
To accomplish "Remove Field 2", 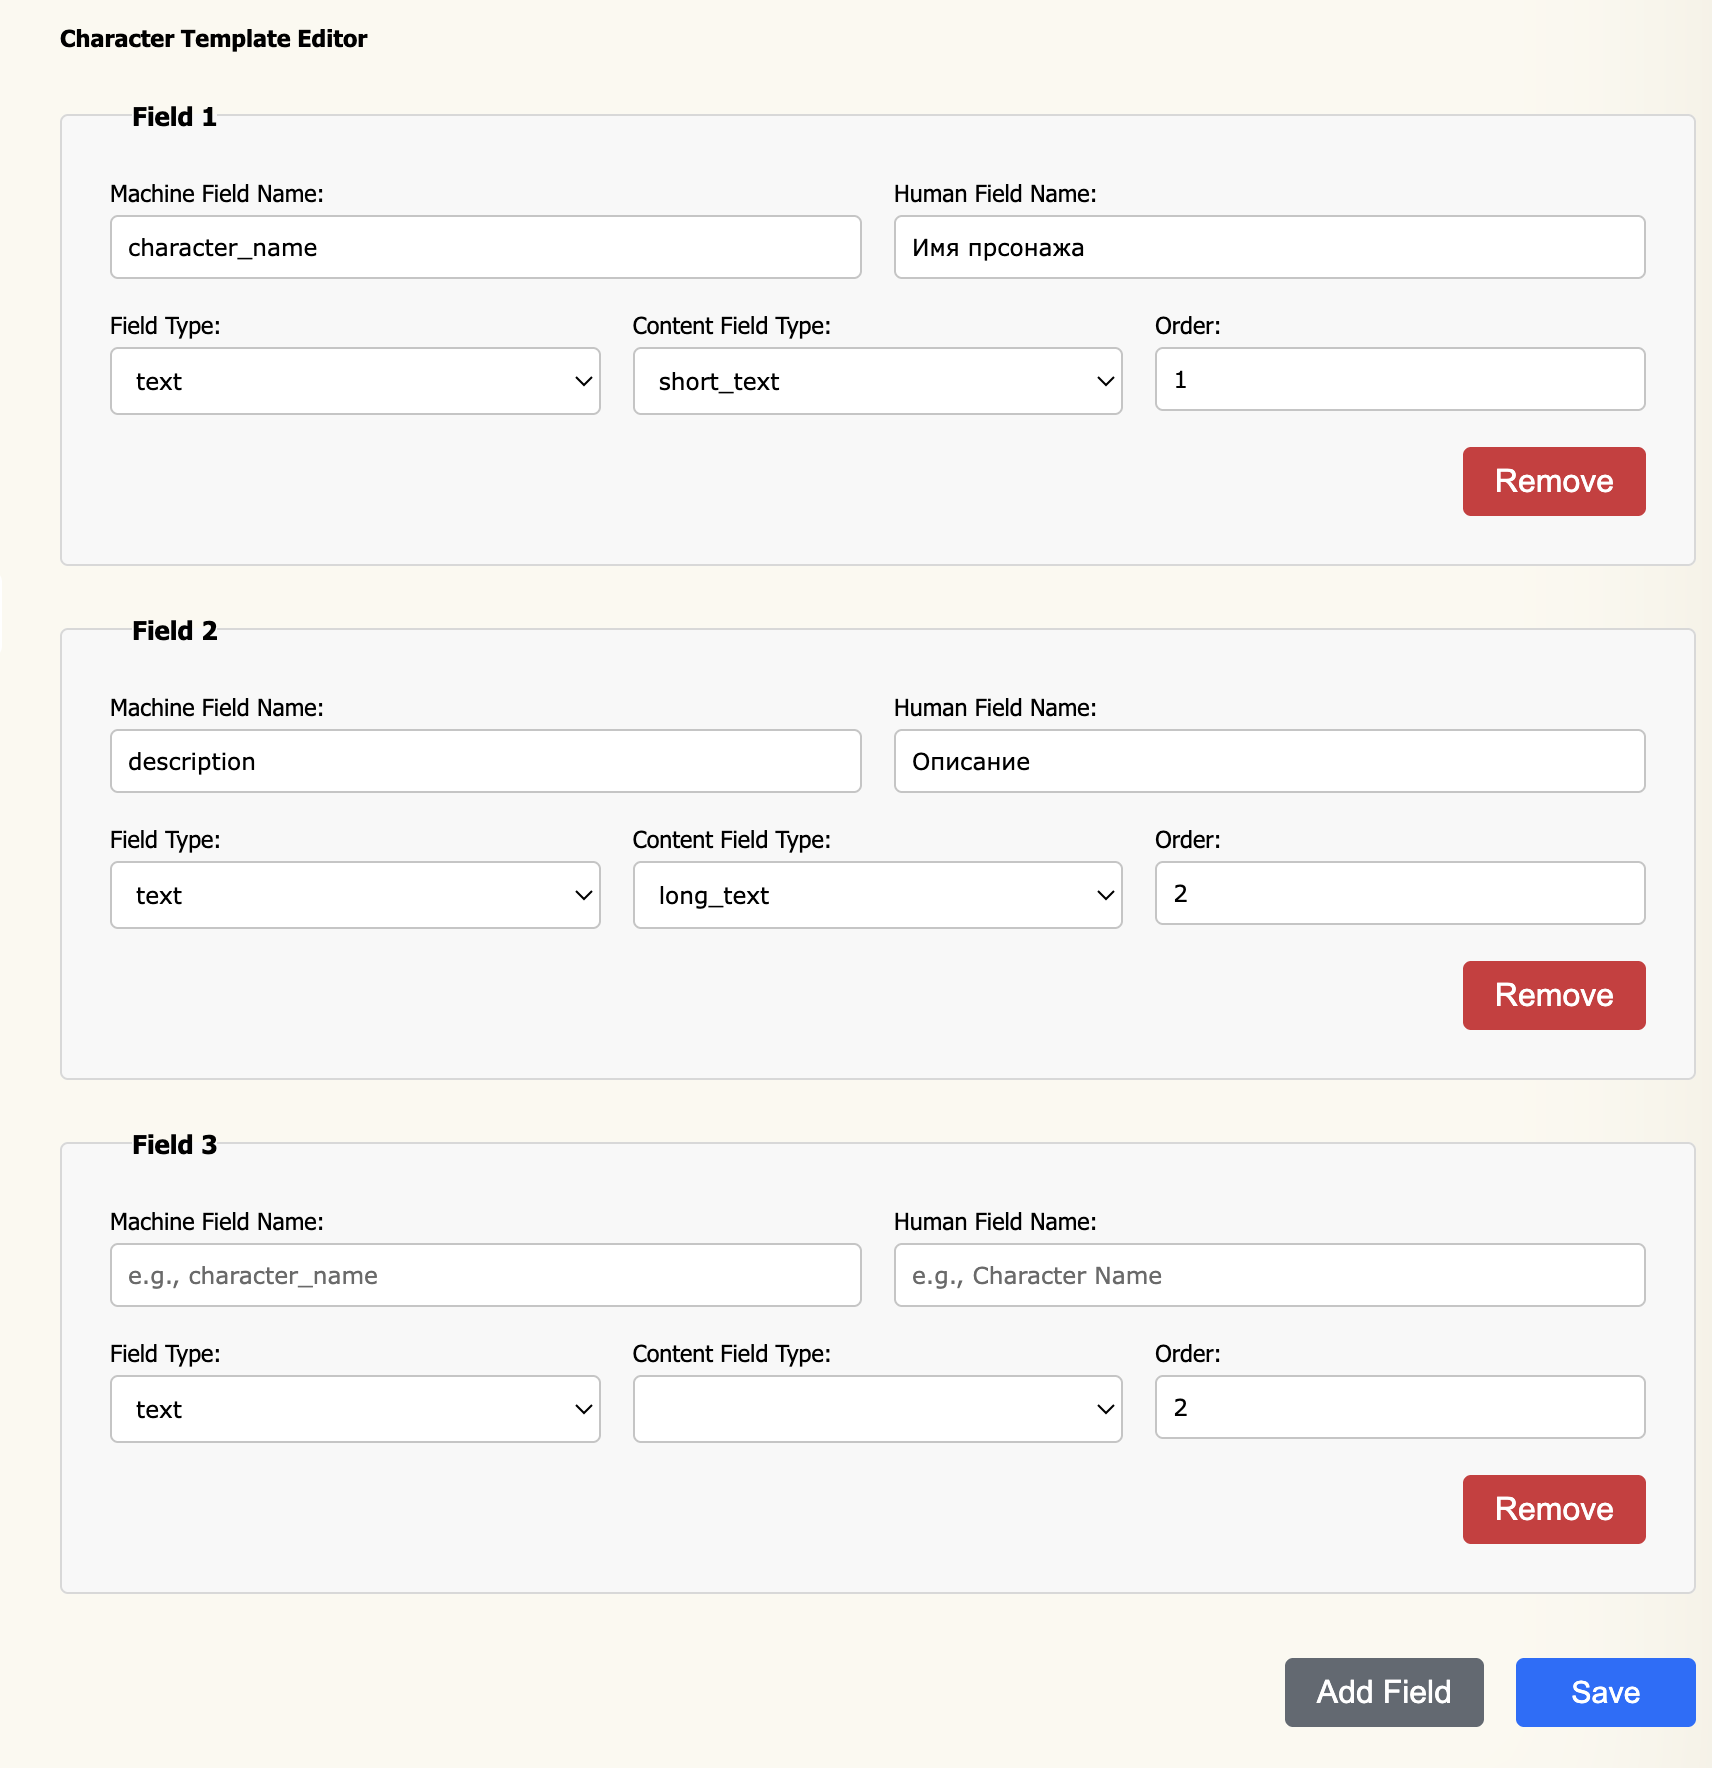I will [x=1554, y=995].
